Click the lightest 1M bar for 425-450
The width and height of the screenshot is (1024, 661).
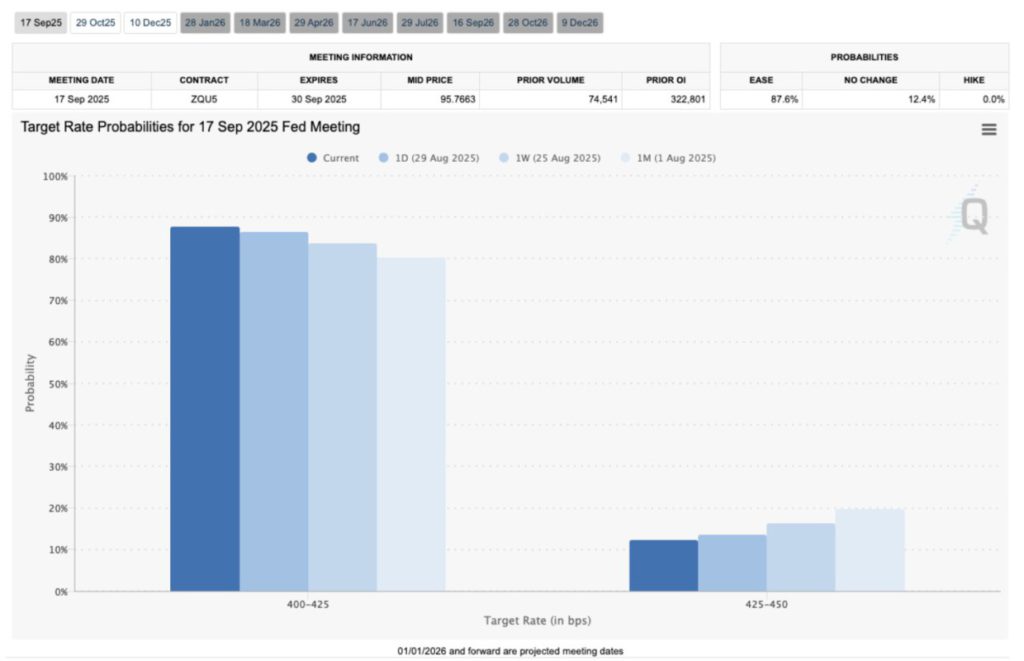click(x=870, y=550)
